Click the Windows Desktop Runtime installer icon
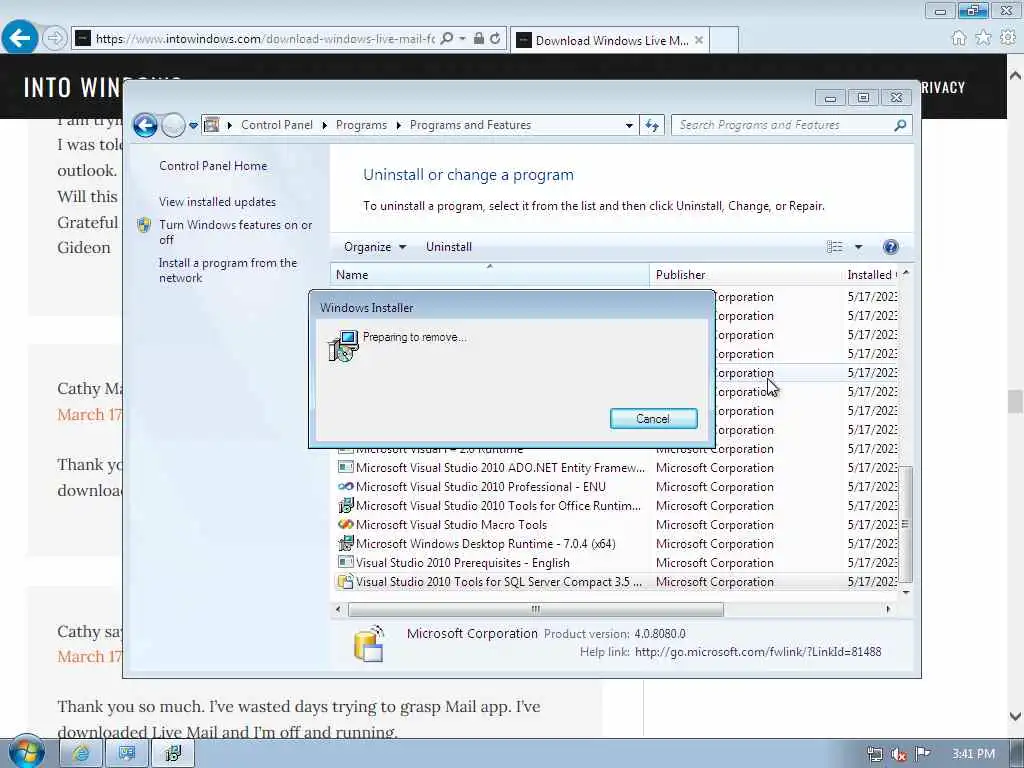The image size is (1024, 768). click(345, 543)
